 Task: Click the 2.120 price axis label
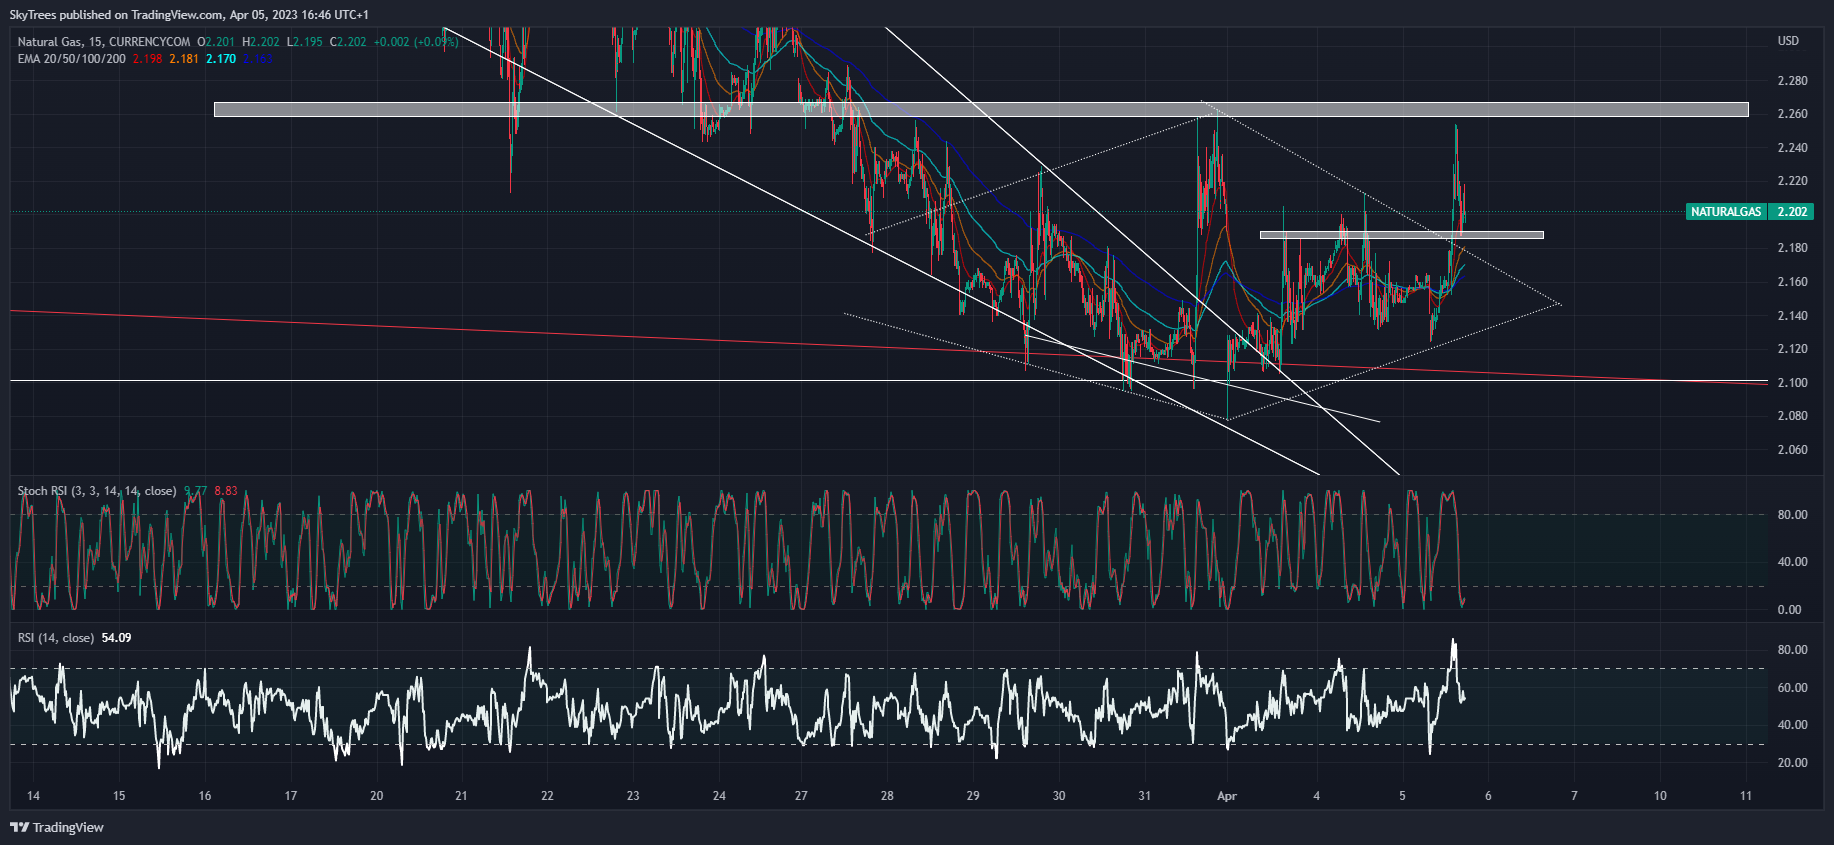click(1793, 349)
